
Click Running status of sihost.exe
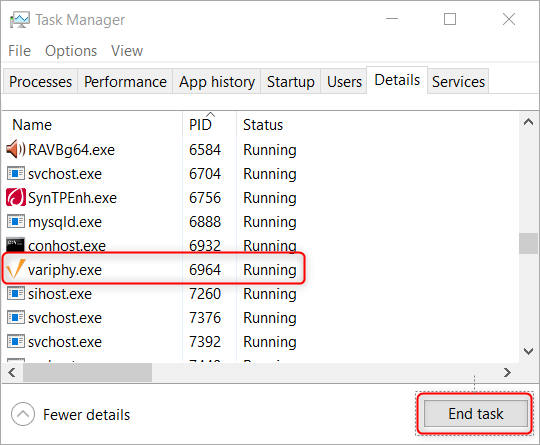click(x=270, y=294)
